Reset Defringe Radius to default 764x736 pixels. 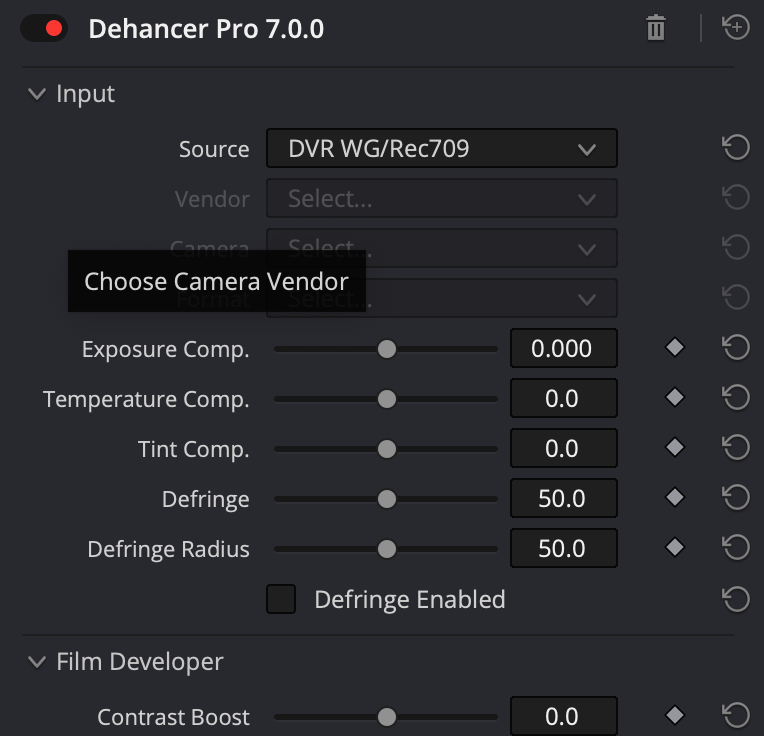tap(735, 547)
